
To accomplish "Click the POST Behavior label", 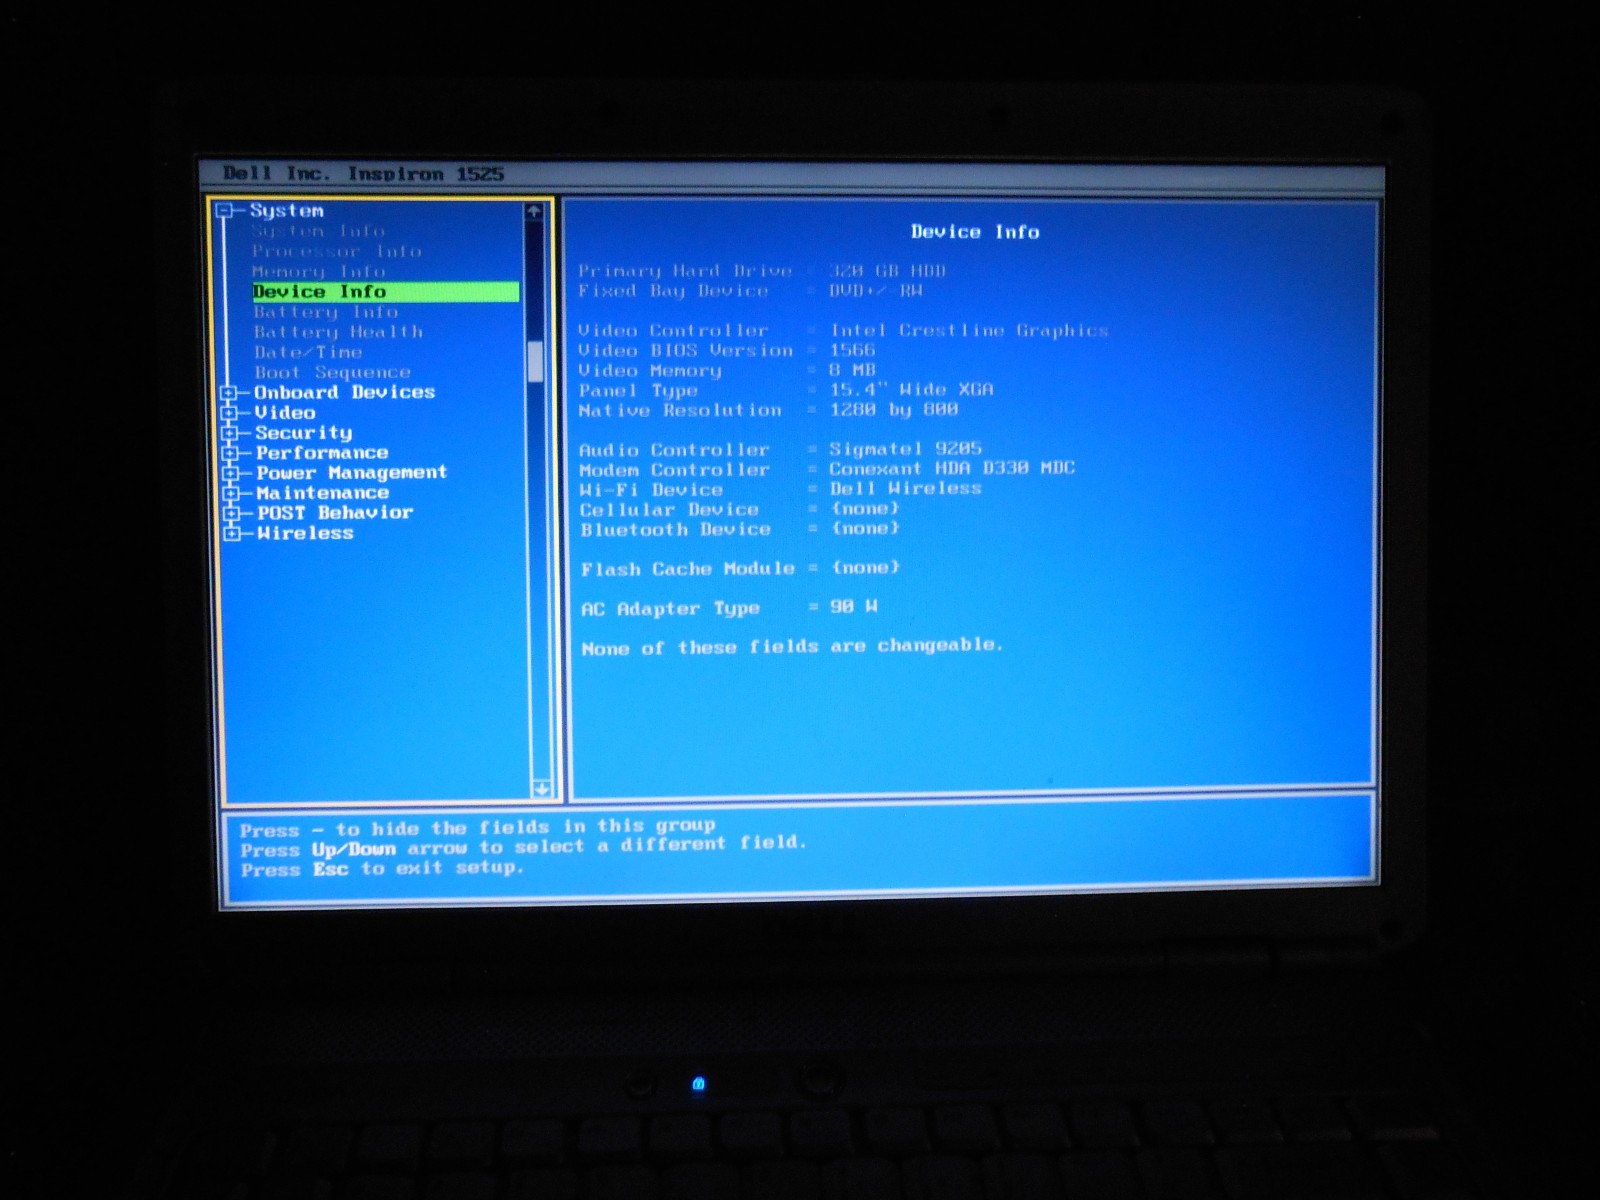I will [x=335, y=513].
